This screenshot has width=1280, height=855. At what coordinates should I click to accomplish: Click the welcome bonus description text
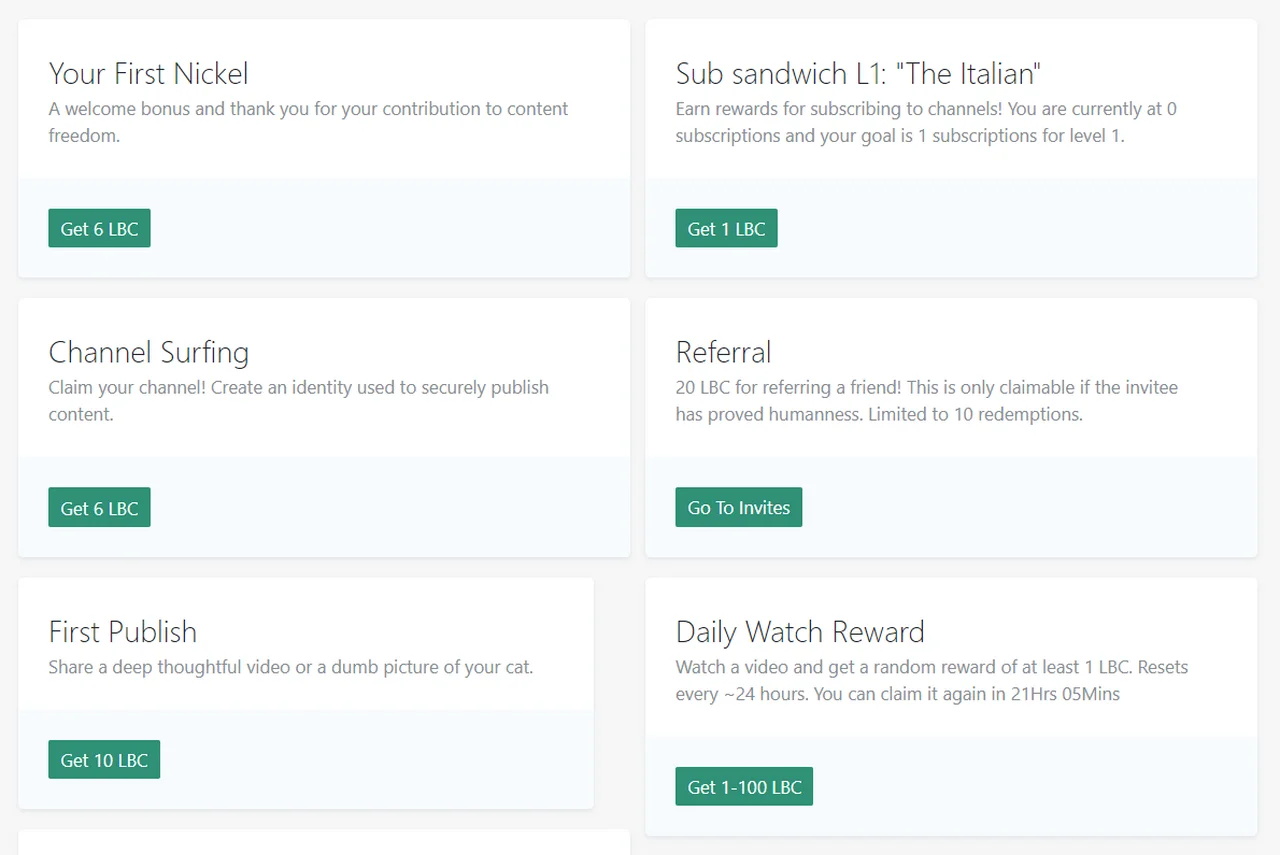tap(308, 122)
